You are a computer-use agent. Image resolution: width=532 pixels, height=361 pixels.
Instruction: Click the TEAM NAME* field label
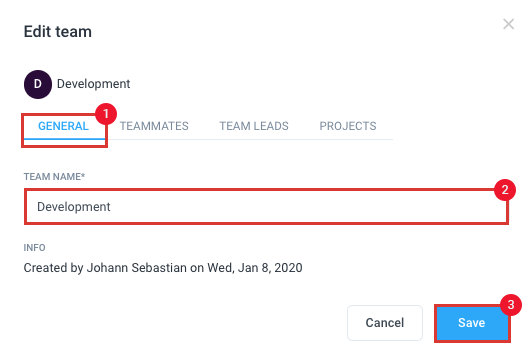coord(54,177)
